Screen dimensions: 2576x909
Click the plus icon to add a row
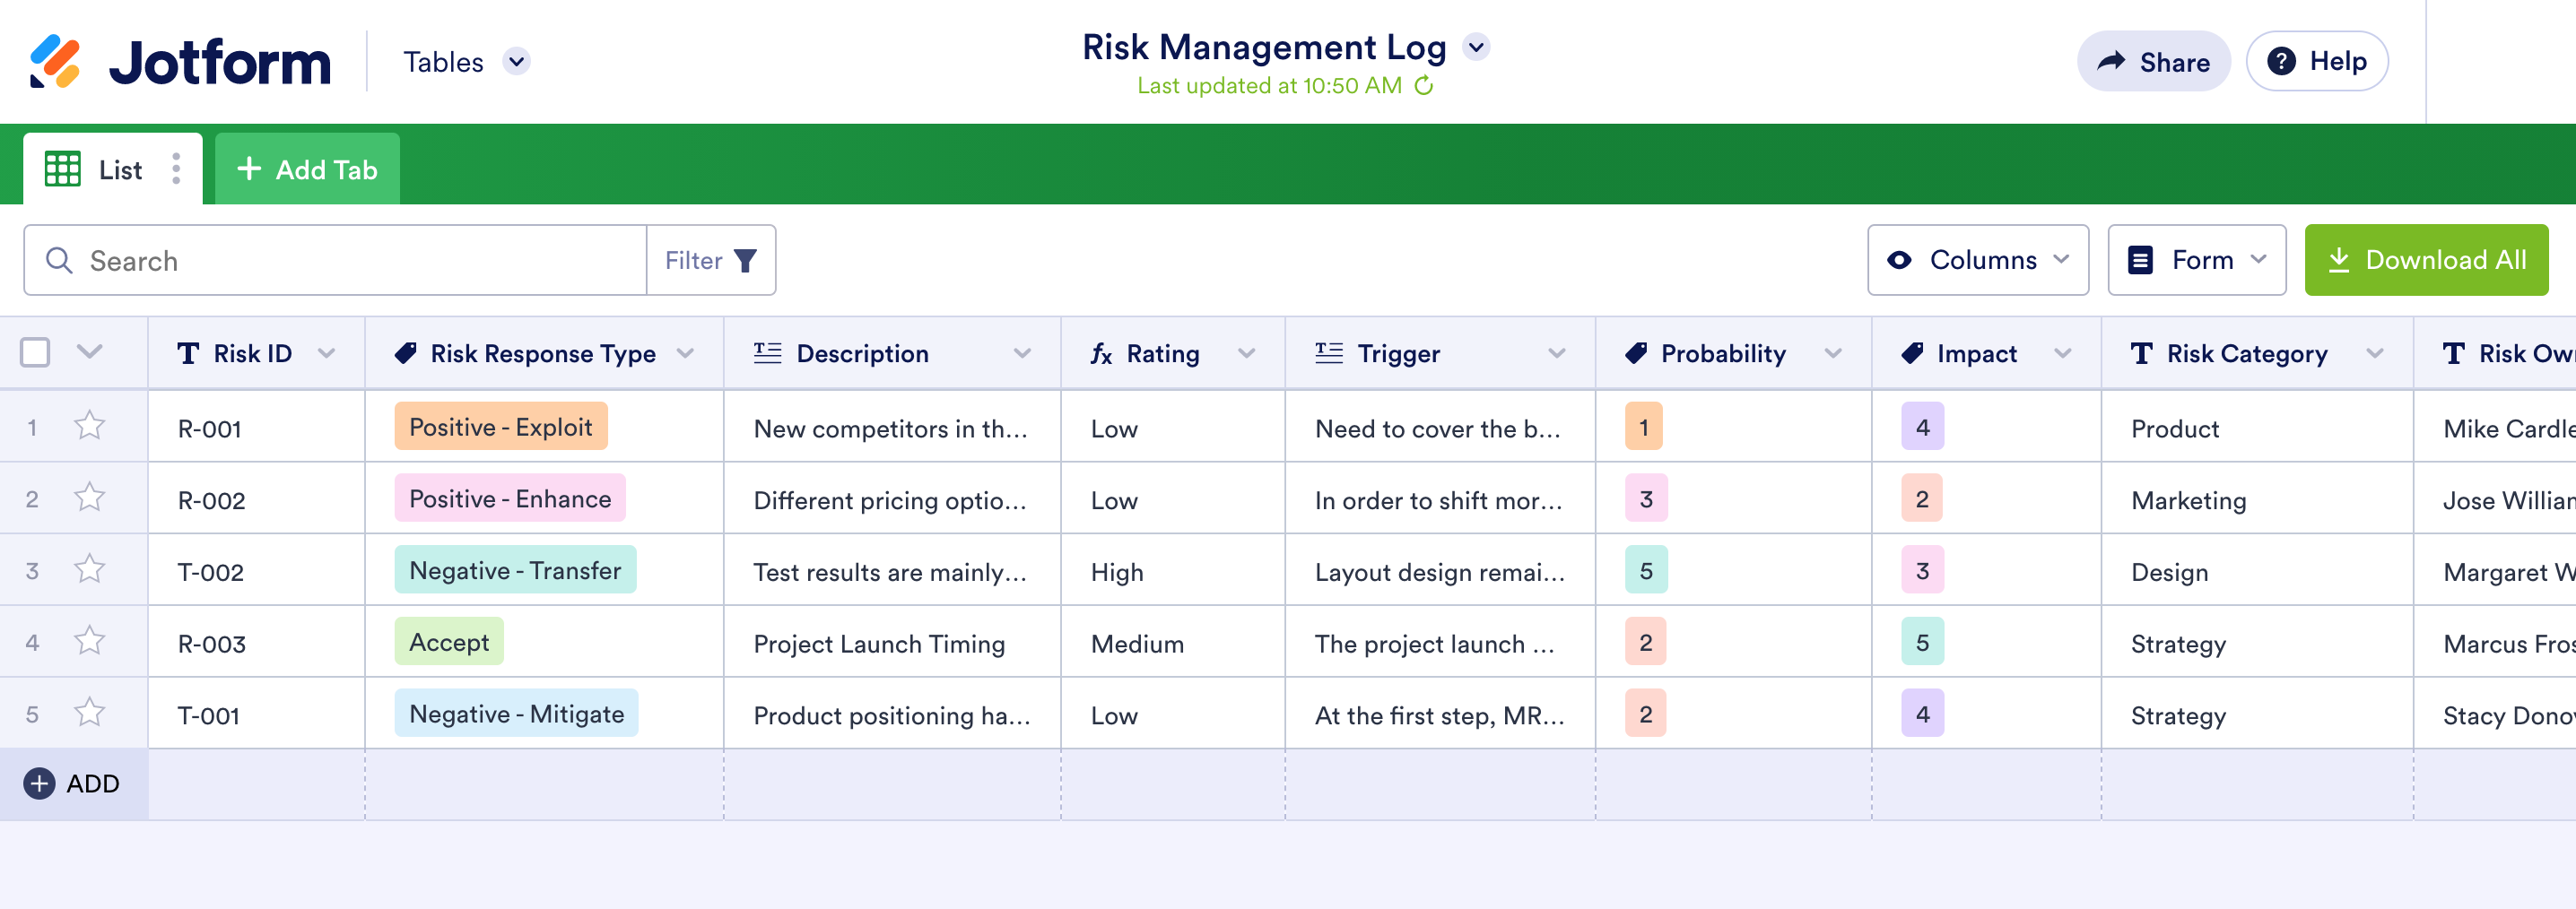pyautogui.click(x=39, y=783)
